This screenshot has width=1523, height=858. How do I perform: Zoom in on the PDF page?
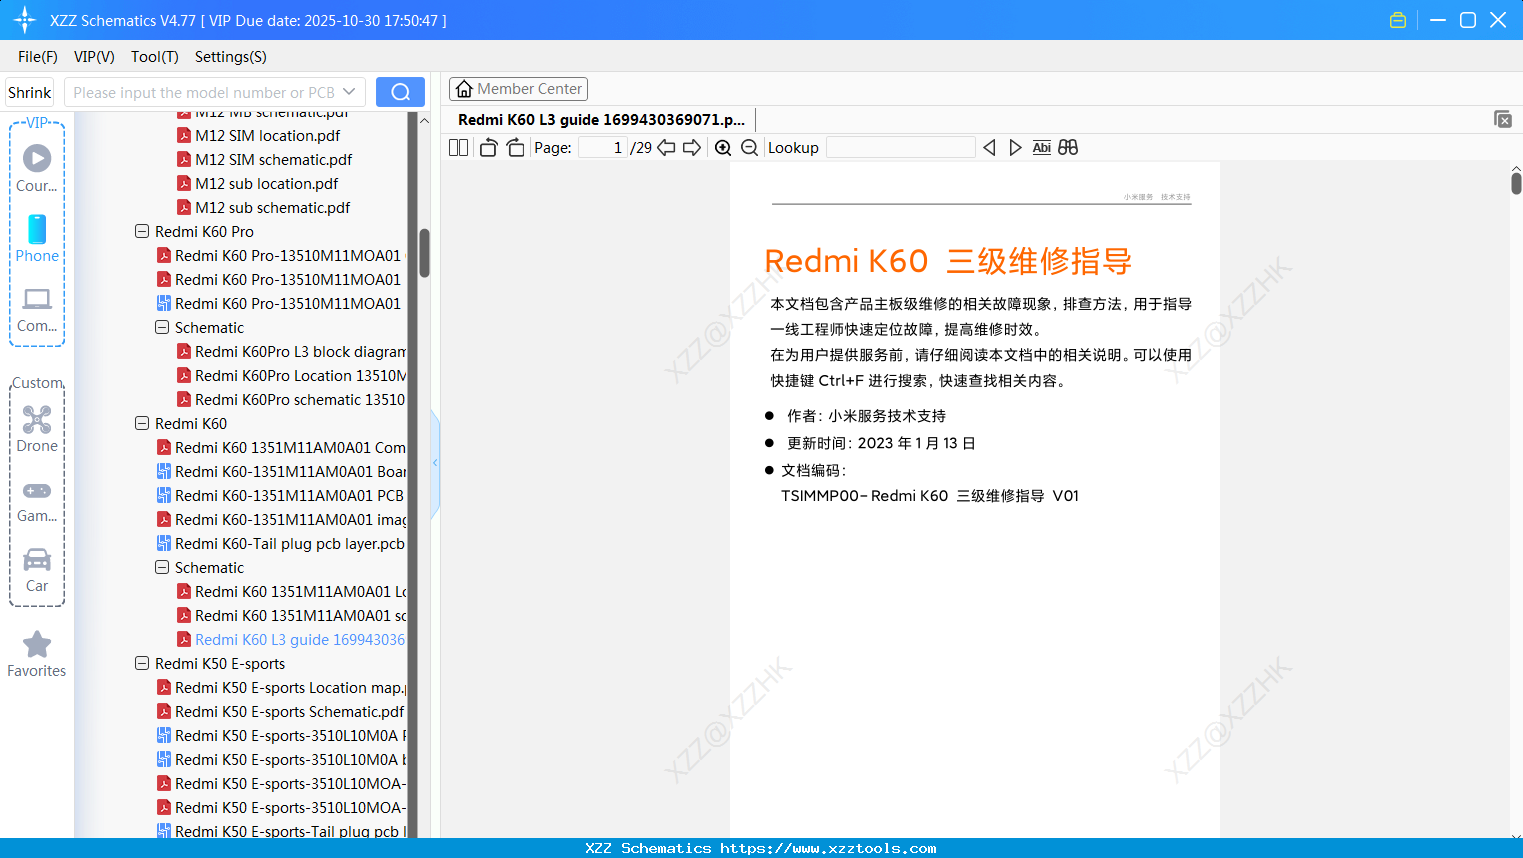click(x=722, y=147)
